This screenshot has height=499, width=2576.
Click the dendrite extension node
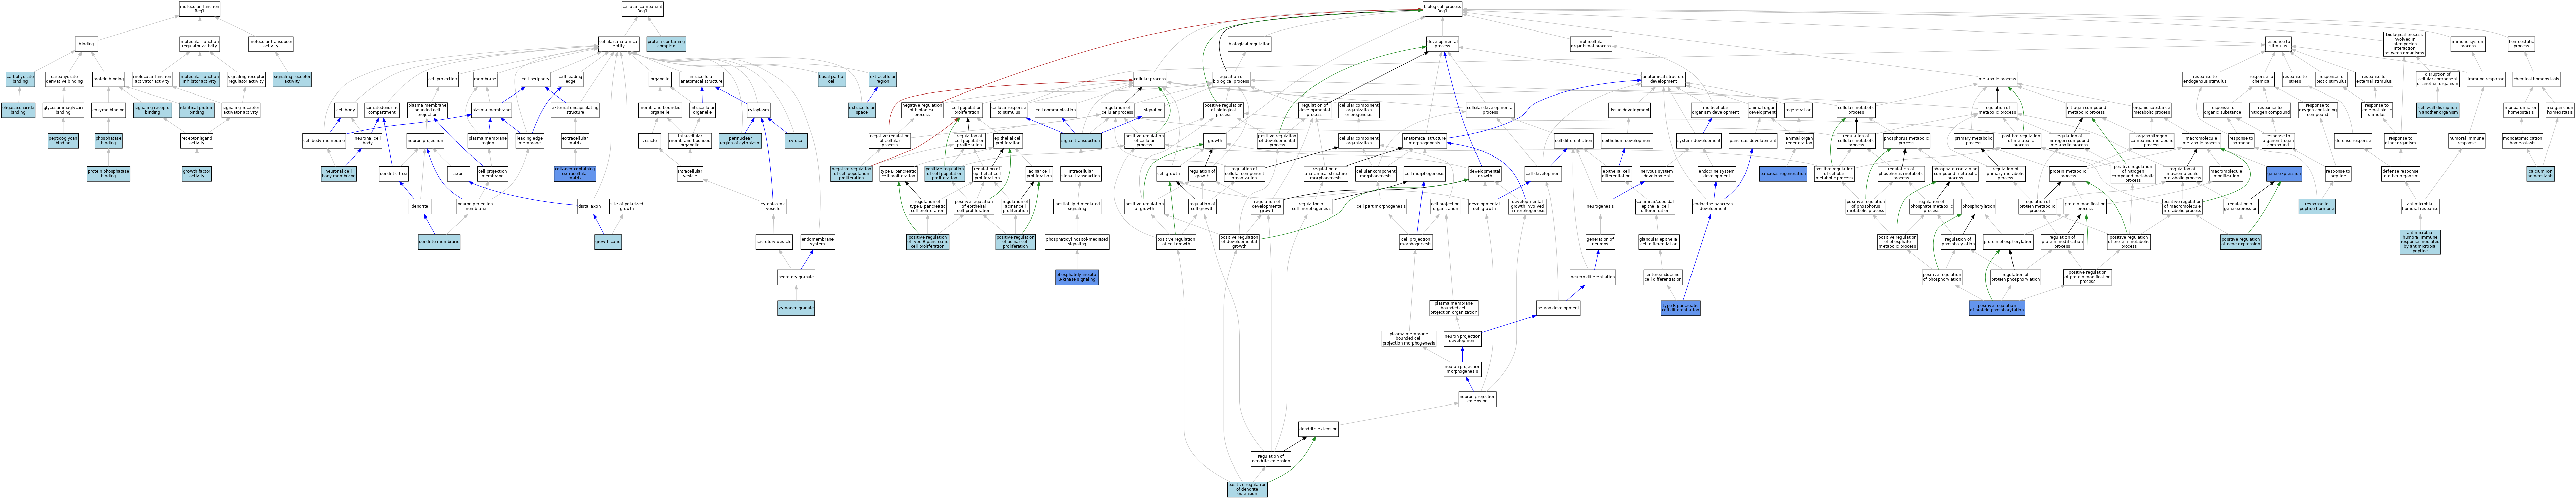coord(1318,429)
